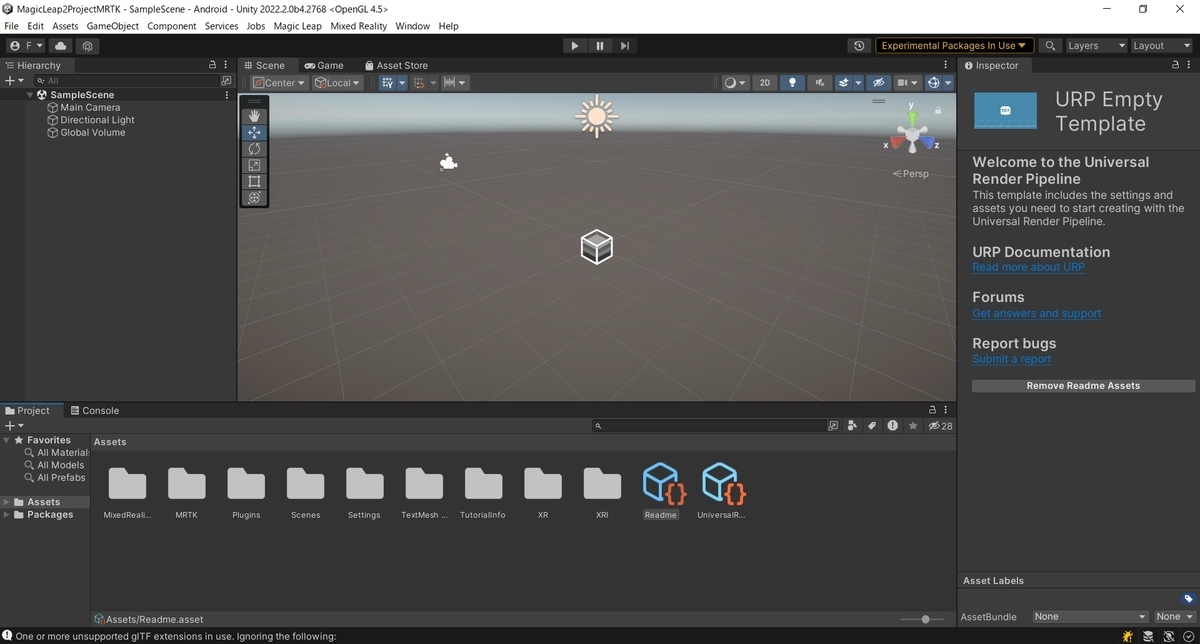This screenshot has height=644, width=1200.
Task: Open search by label filter in Project
Action: (871, 426)
